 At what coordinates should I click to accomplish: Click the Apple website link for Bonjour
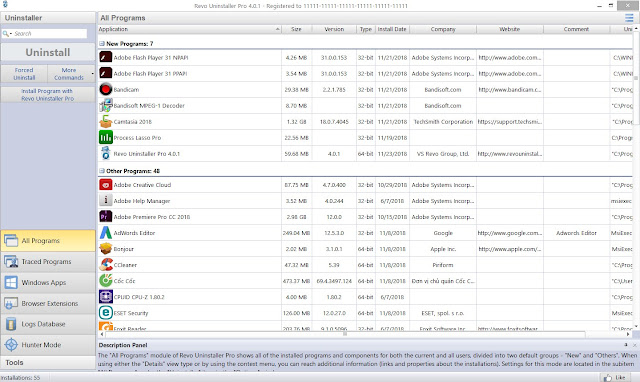pyautogui.click(x=510, y=249)
